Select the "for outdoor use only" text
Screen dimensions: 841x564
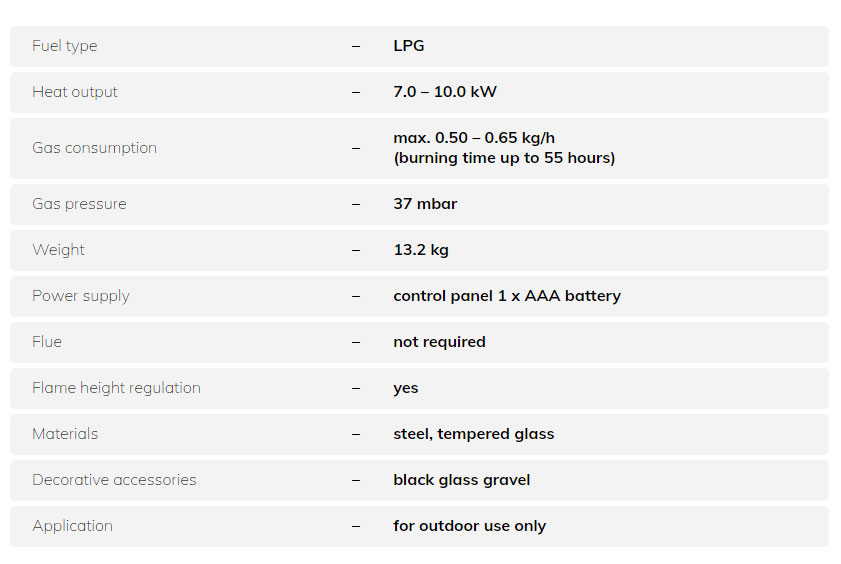pyautogui.click(x=470, y=526)
